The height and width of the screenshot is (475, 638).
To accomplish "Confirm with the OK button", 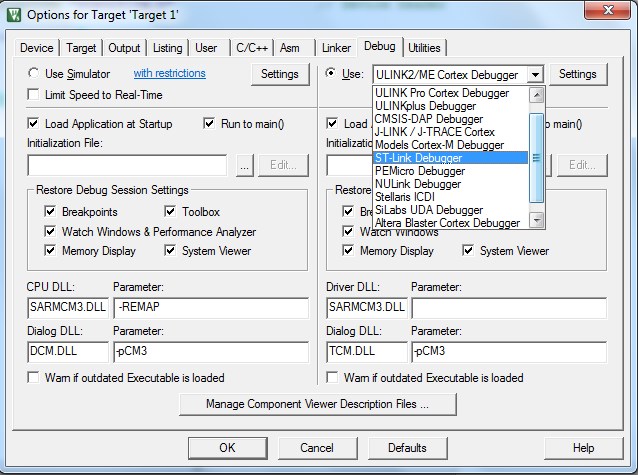I will click(x=228, y=448).
